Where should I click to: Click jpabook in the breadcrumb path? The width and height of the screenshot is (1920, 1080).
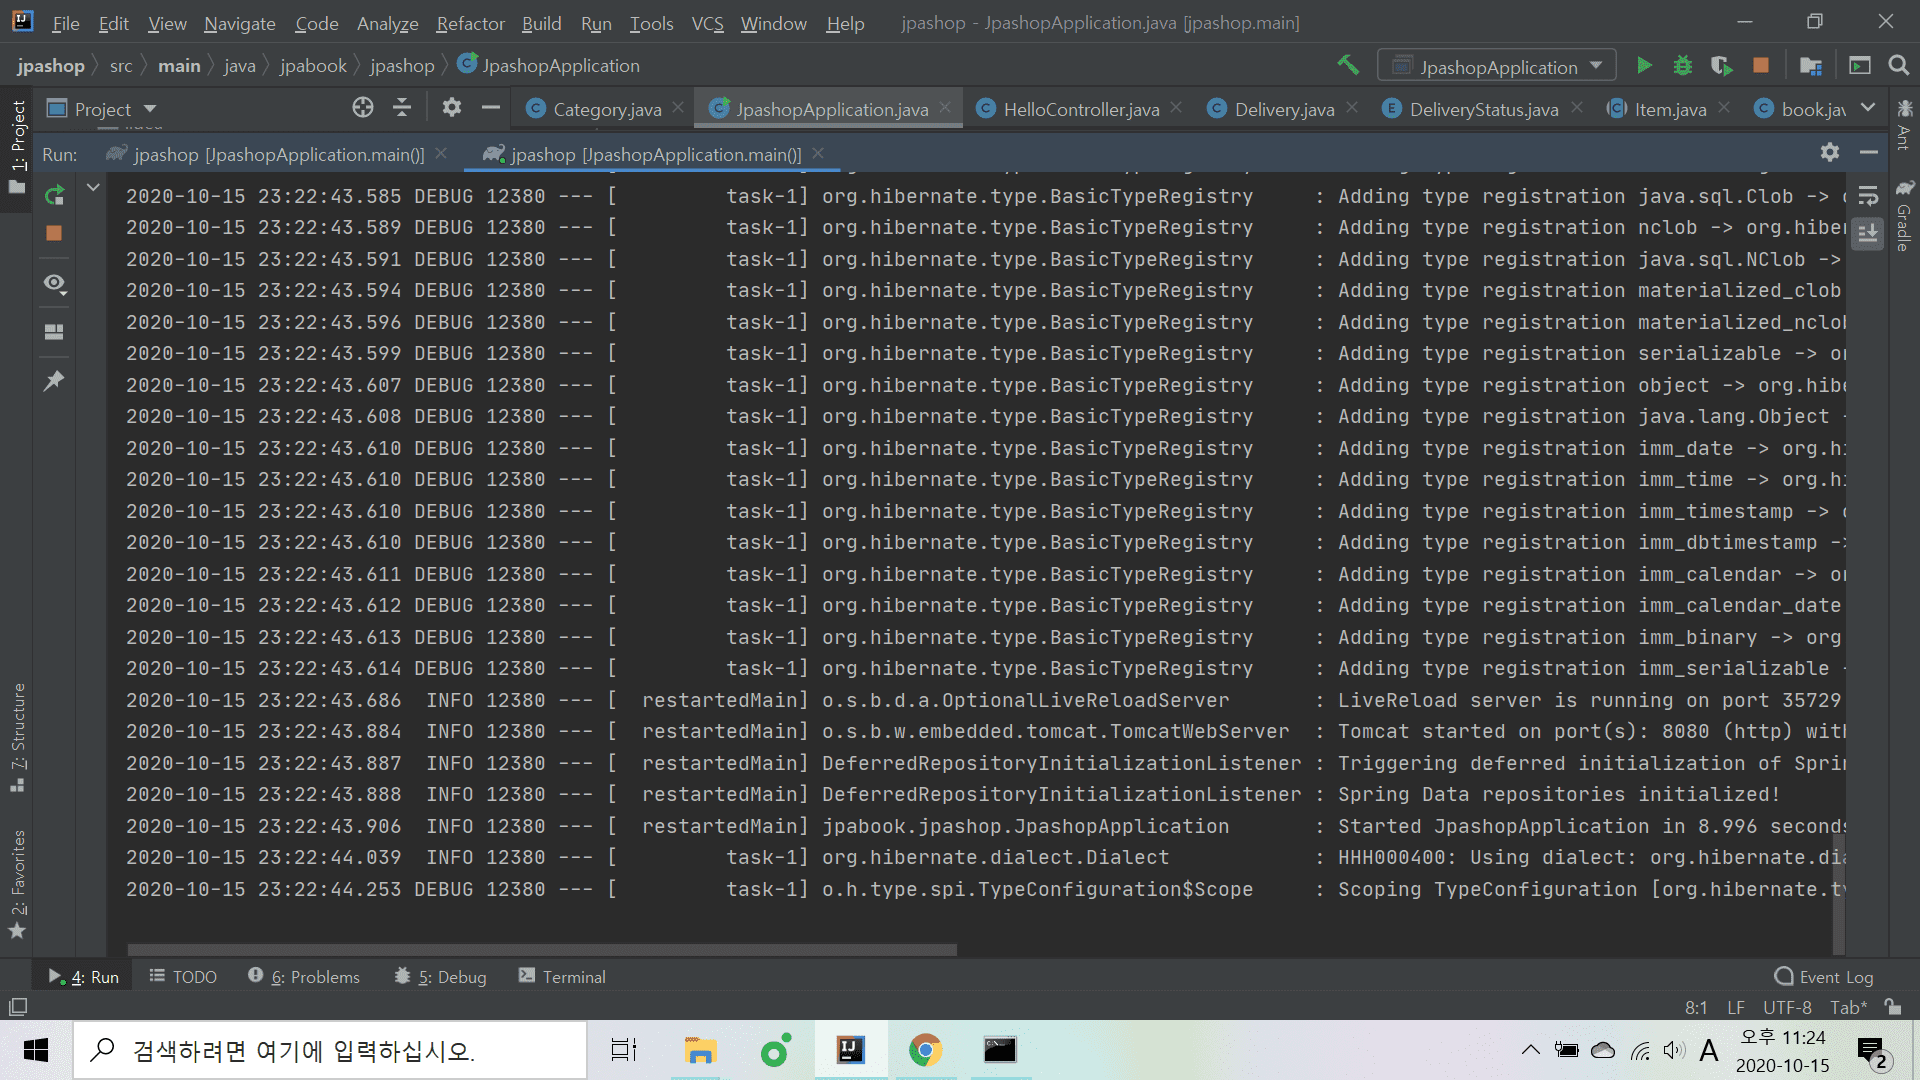[313, 66]
